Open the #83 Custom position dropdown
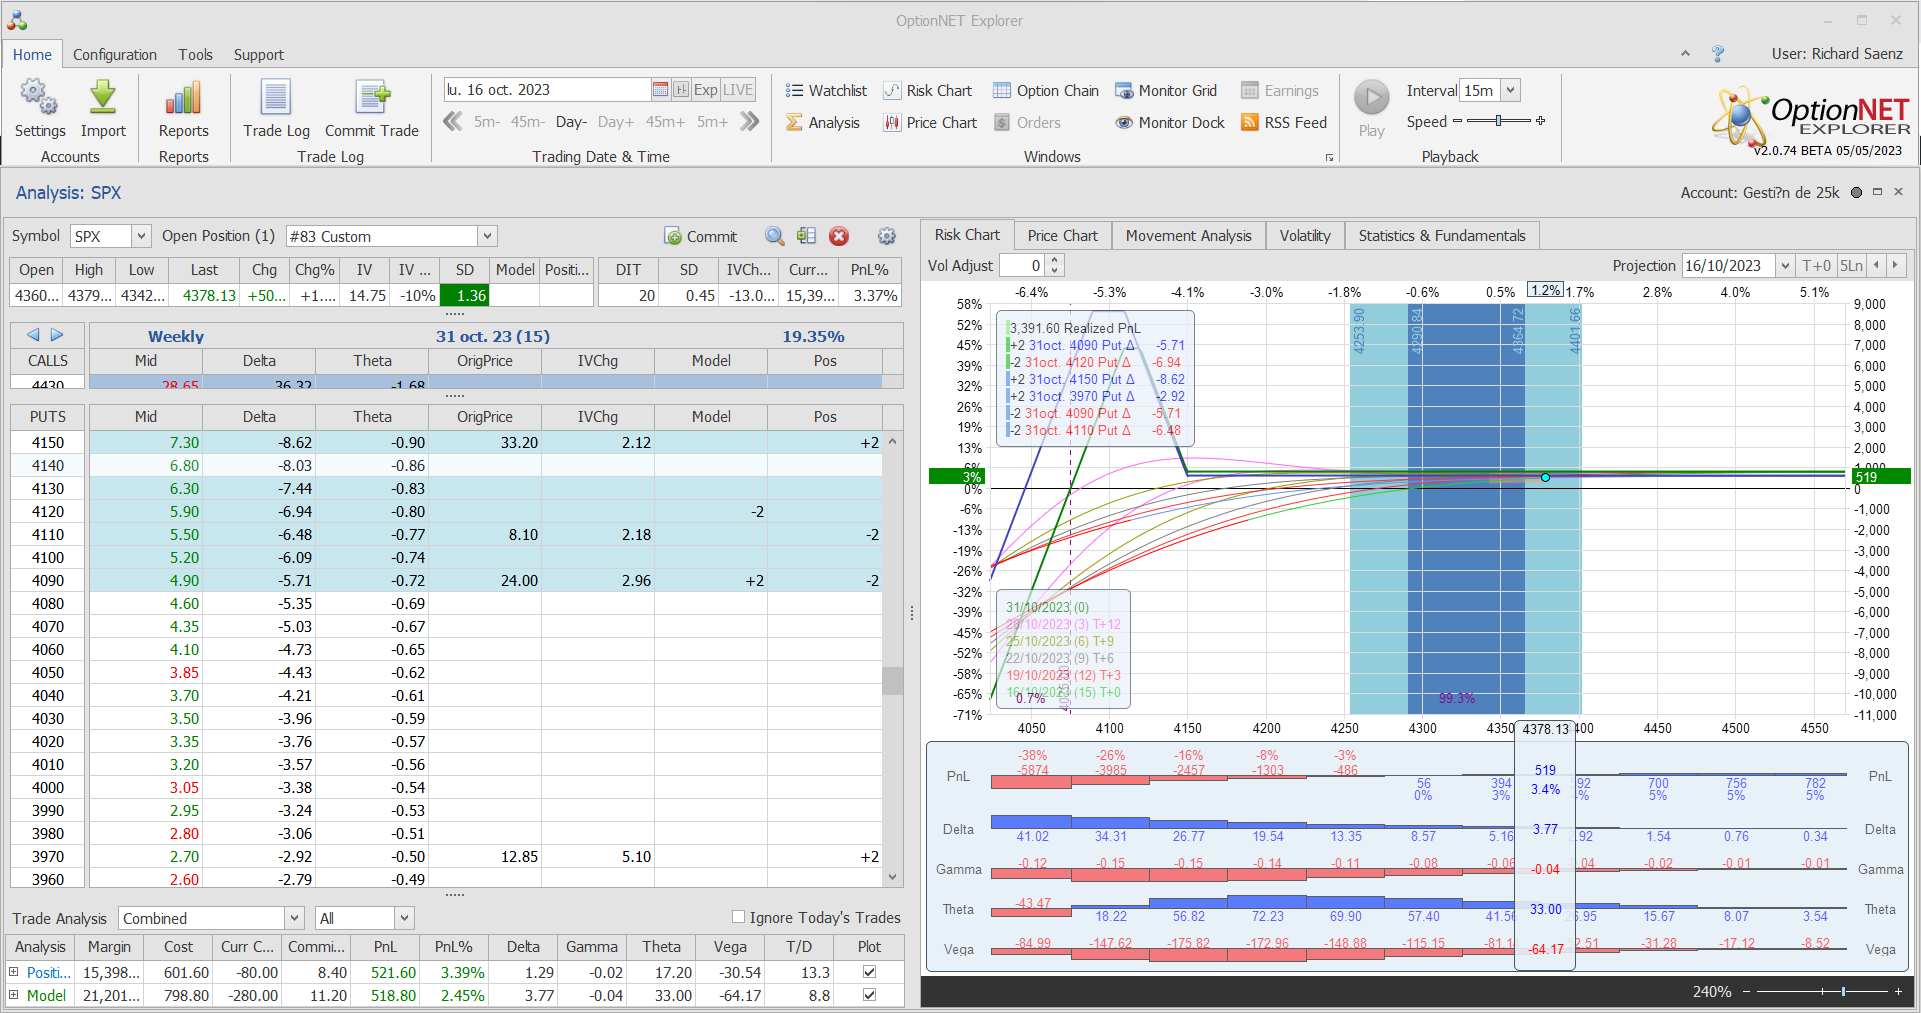1921x1013 pixels. [487, 237]
